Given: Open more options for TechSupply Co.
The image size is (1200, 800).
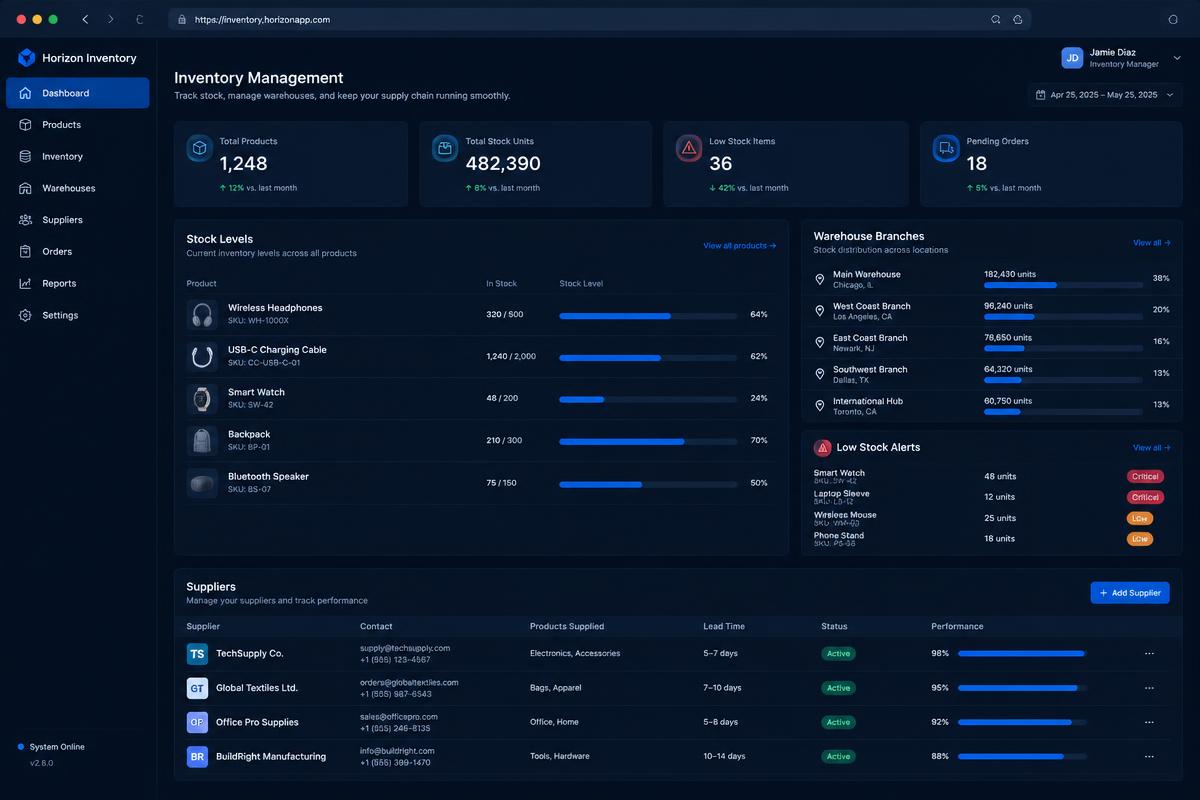Looking at the screenshot, I should pos(1149,653).
